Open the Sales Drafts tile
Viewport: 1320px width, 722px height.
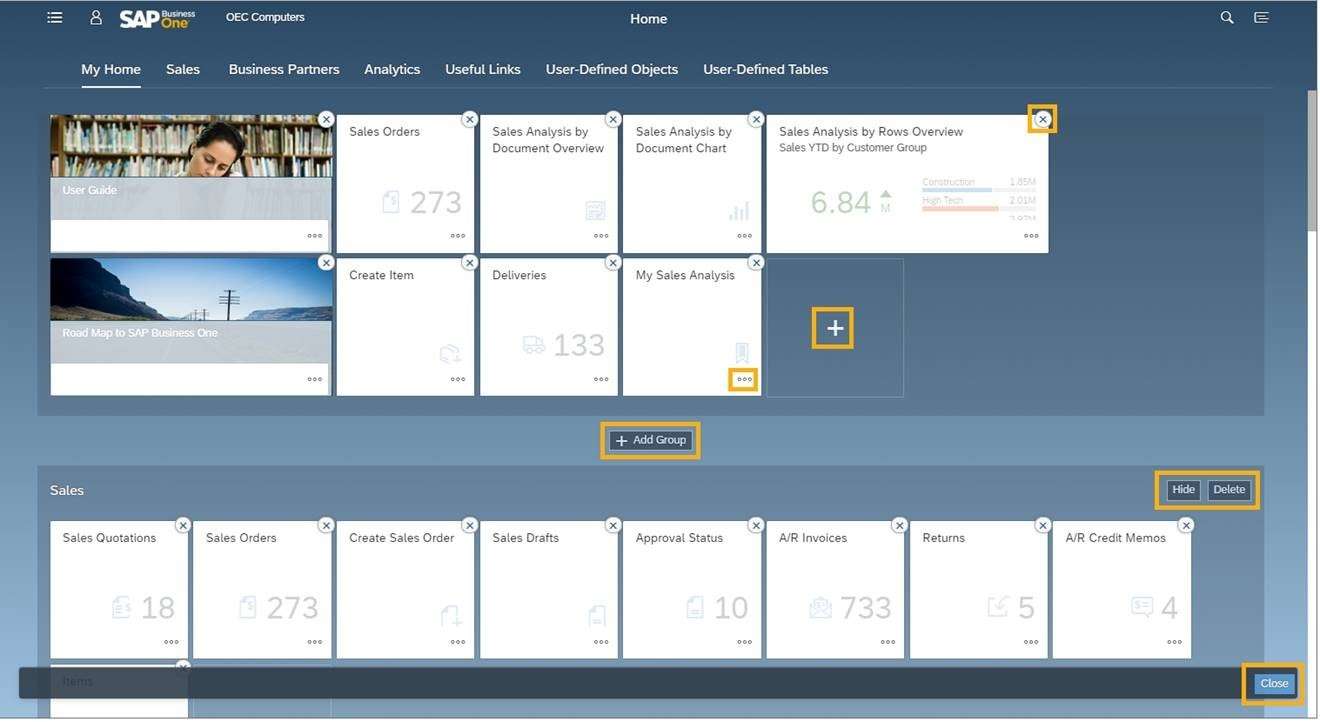coord(549,590)
